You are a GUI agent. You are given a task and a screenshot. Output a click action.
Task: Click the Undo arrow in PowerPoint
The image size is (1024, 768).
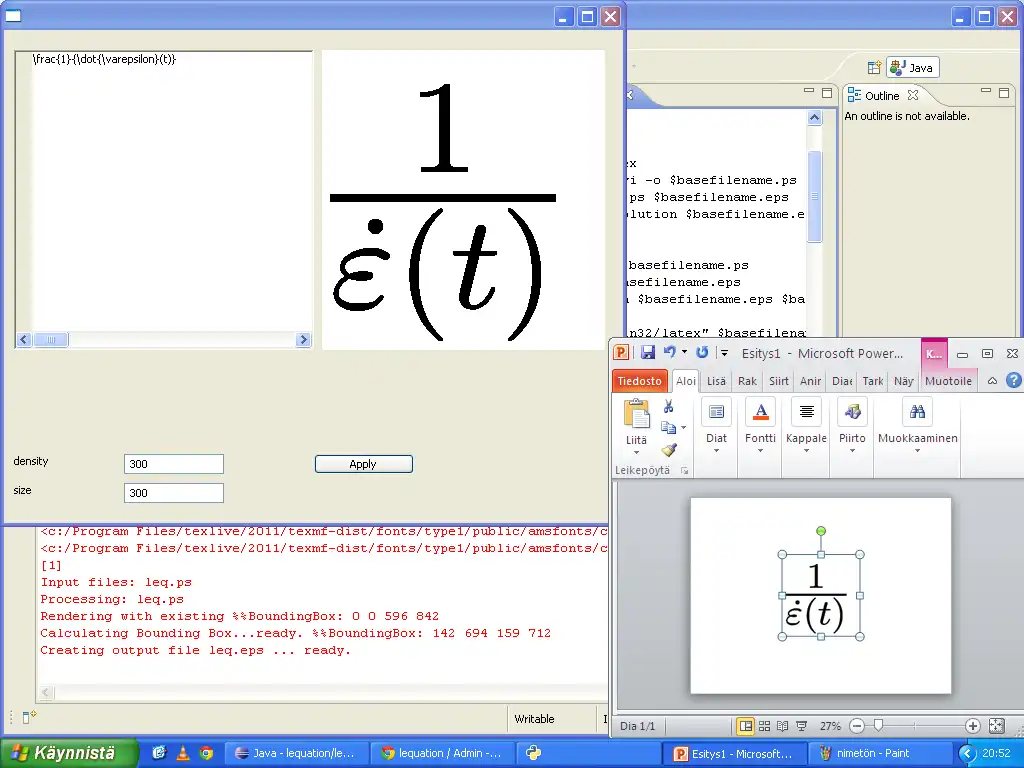[669, 352]
